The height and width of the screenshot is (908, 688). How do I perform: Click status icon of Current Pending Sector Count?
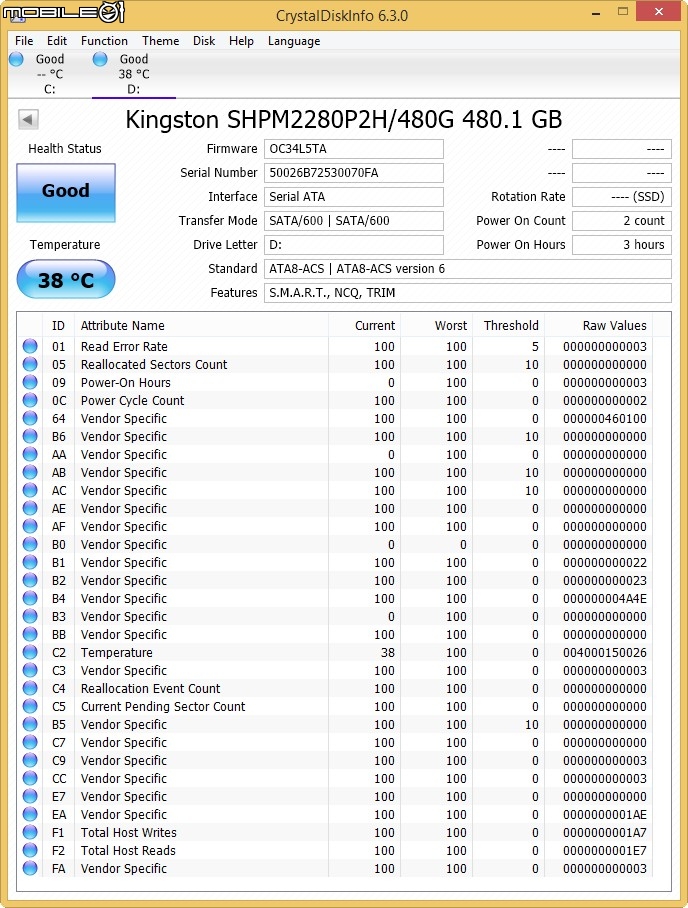coord(30,706)
